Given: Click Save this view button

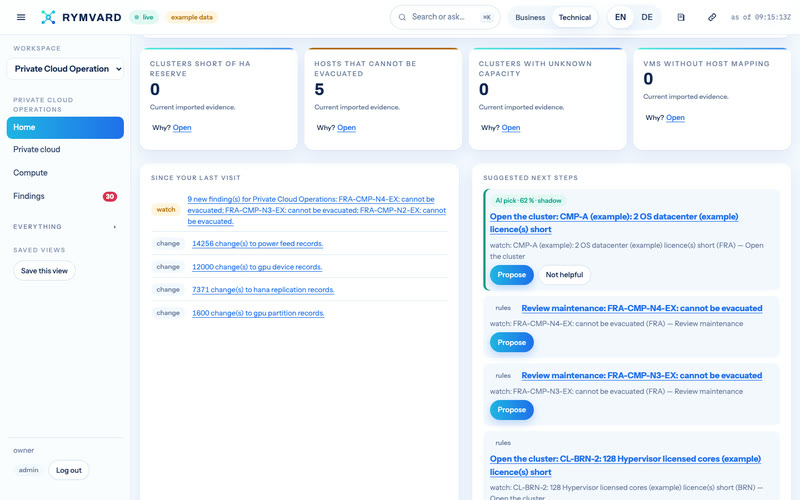Looking at the screenshot, I should pyautogui.click(x=44, y=271).
